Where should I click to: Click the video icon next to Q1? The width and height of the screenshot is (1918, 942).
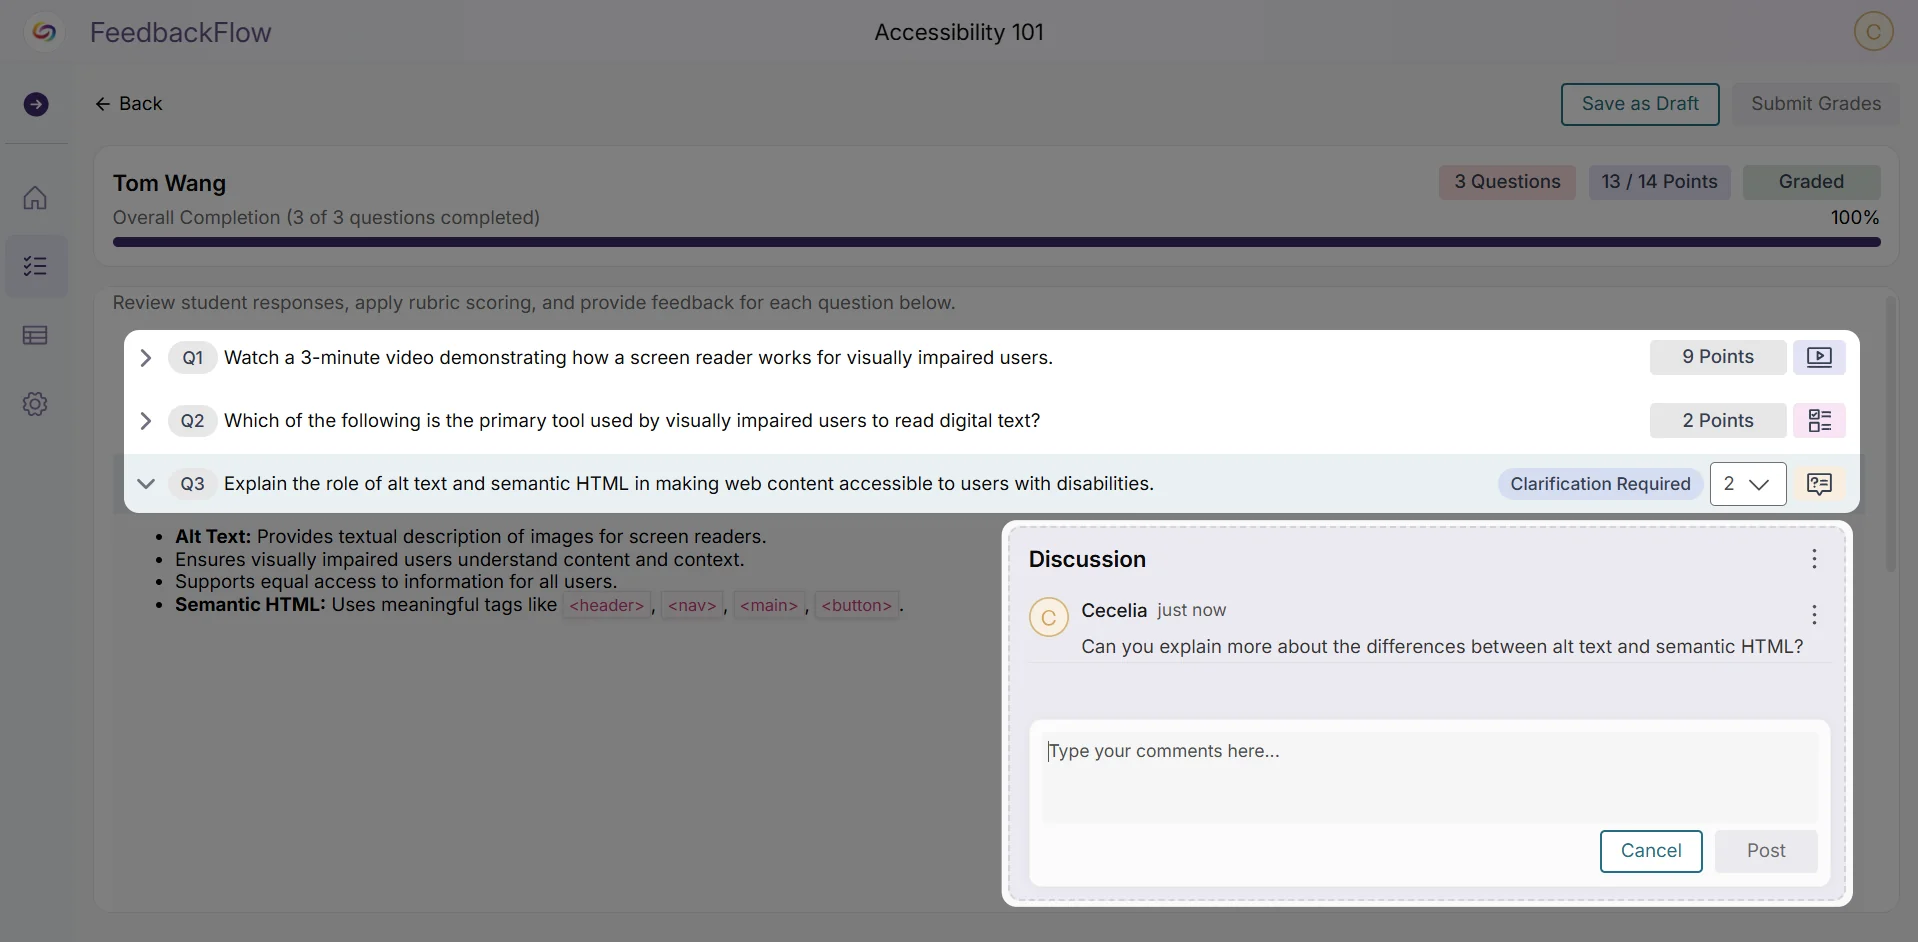click(x=1820, y=357)
